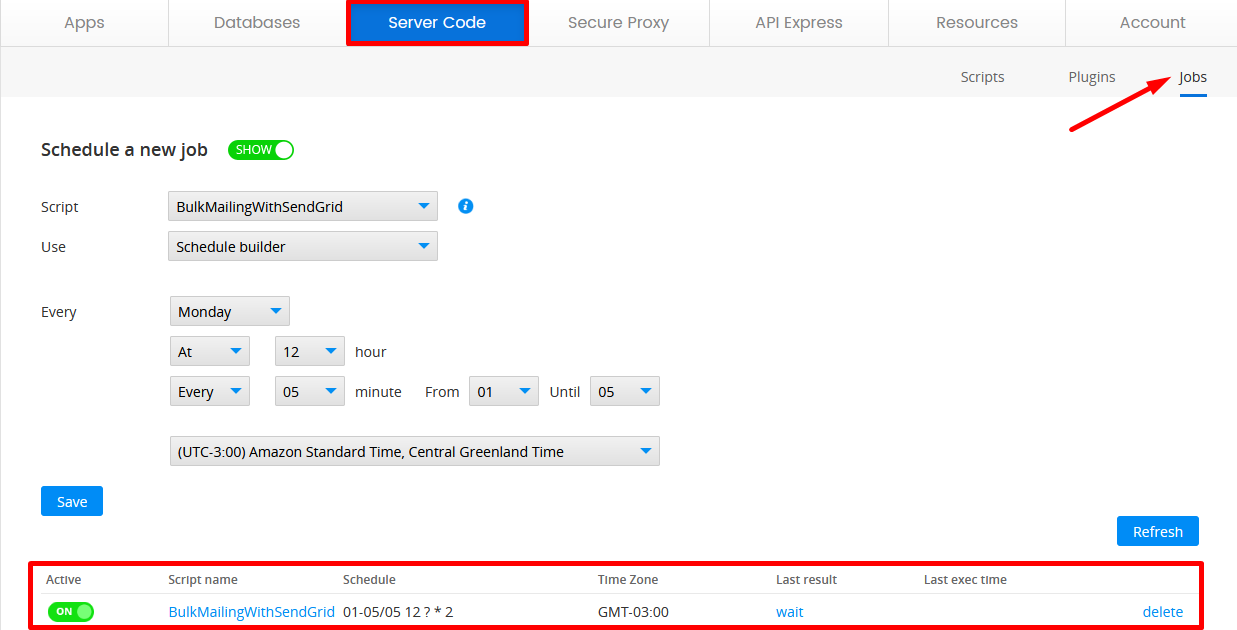Screen dimensions: 1237x630
Task: Click the Active column header
Action: point(64,579)
